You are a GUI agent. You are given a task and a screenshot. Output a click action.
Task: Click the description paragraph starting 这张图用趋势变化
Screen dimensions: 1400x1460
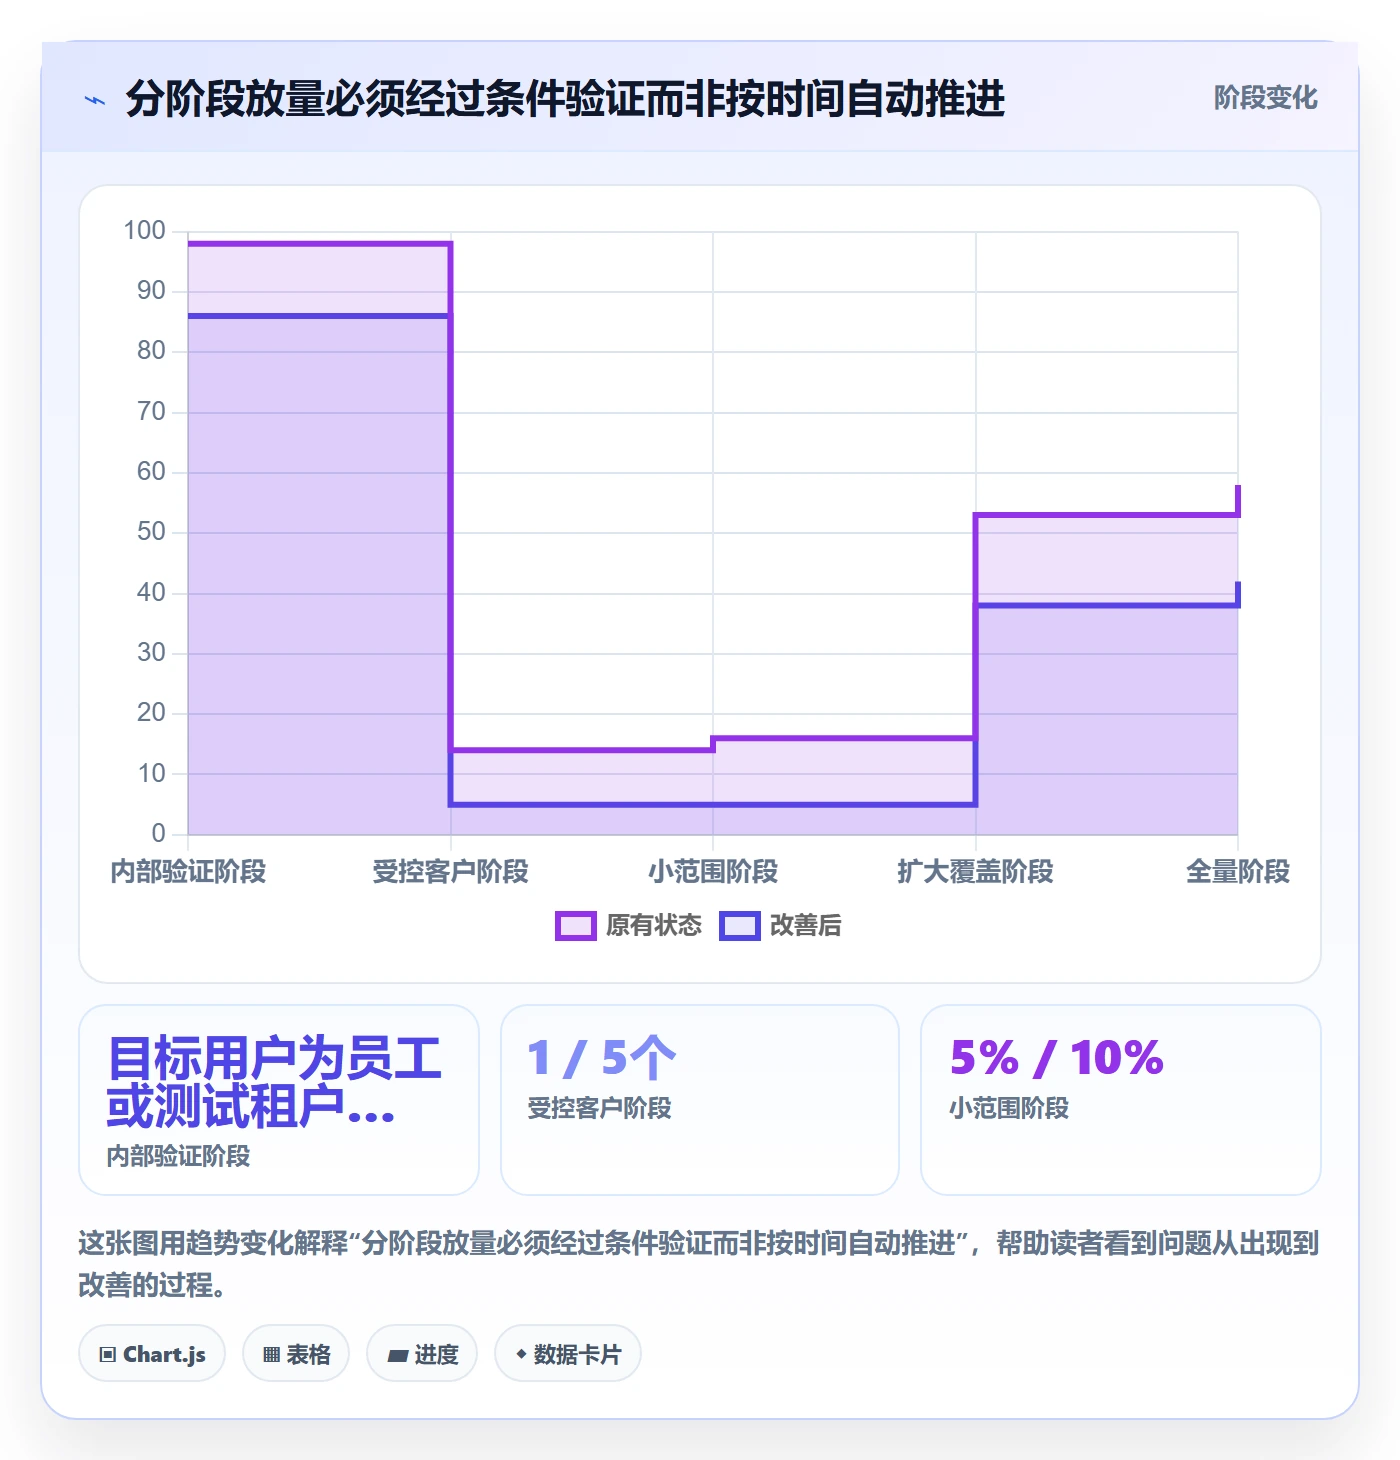click(699, 1264)
